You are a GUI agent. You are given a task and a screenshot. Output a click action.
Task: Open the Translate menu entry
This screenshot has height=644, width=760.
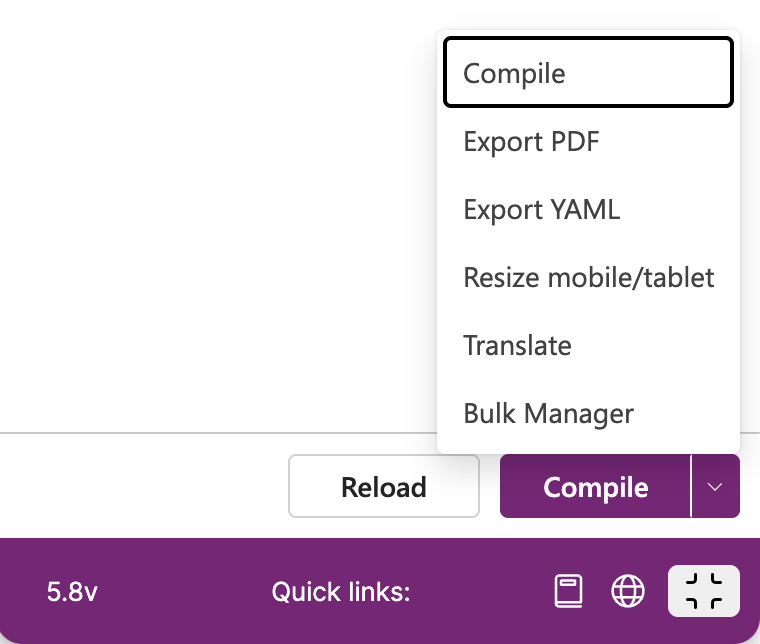(588, 345)
